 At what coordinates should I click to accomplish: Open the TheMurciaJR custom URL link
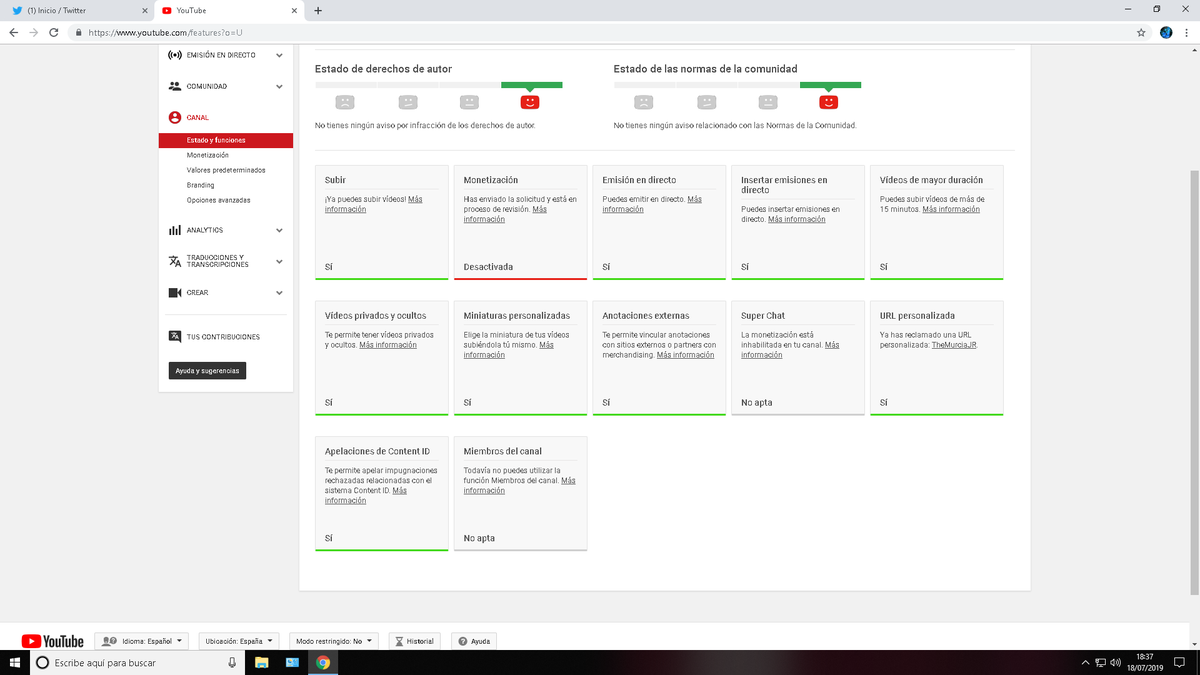(955, 345)
